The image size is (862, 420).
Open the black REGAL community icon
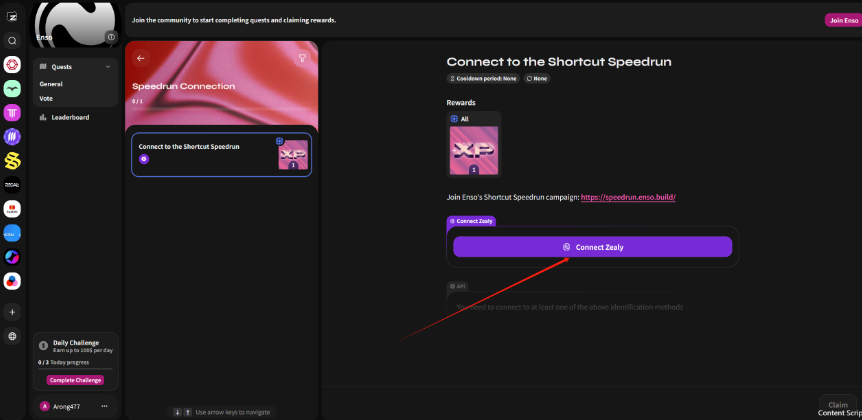12,185
